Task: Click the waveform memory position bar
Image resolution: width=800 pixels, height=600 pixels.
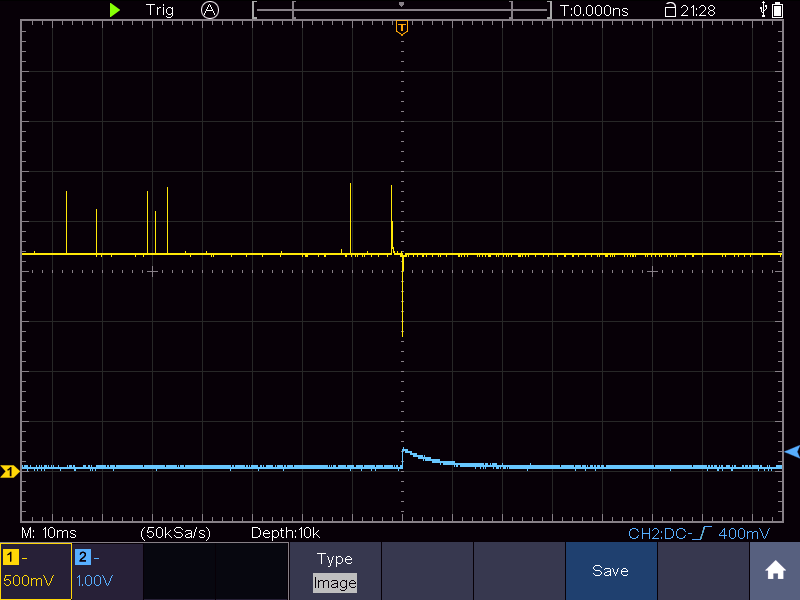Action: click(401, 10)
